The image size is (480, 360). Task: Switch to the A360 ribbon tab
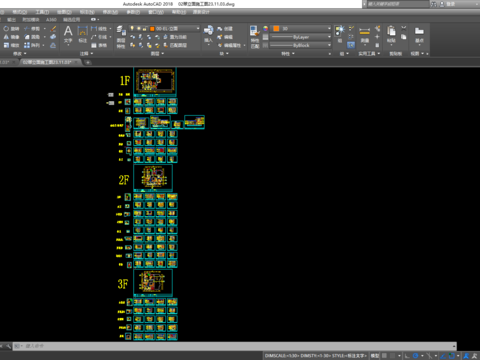(x=51, y=20)
